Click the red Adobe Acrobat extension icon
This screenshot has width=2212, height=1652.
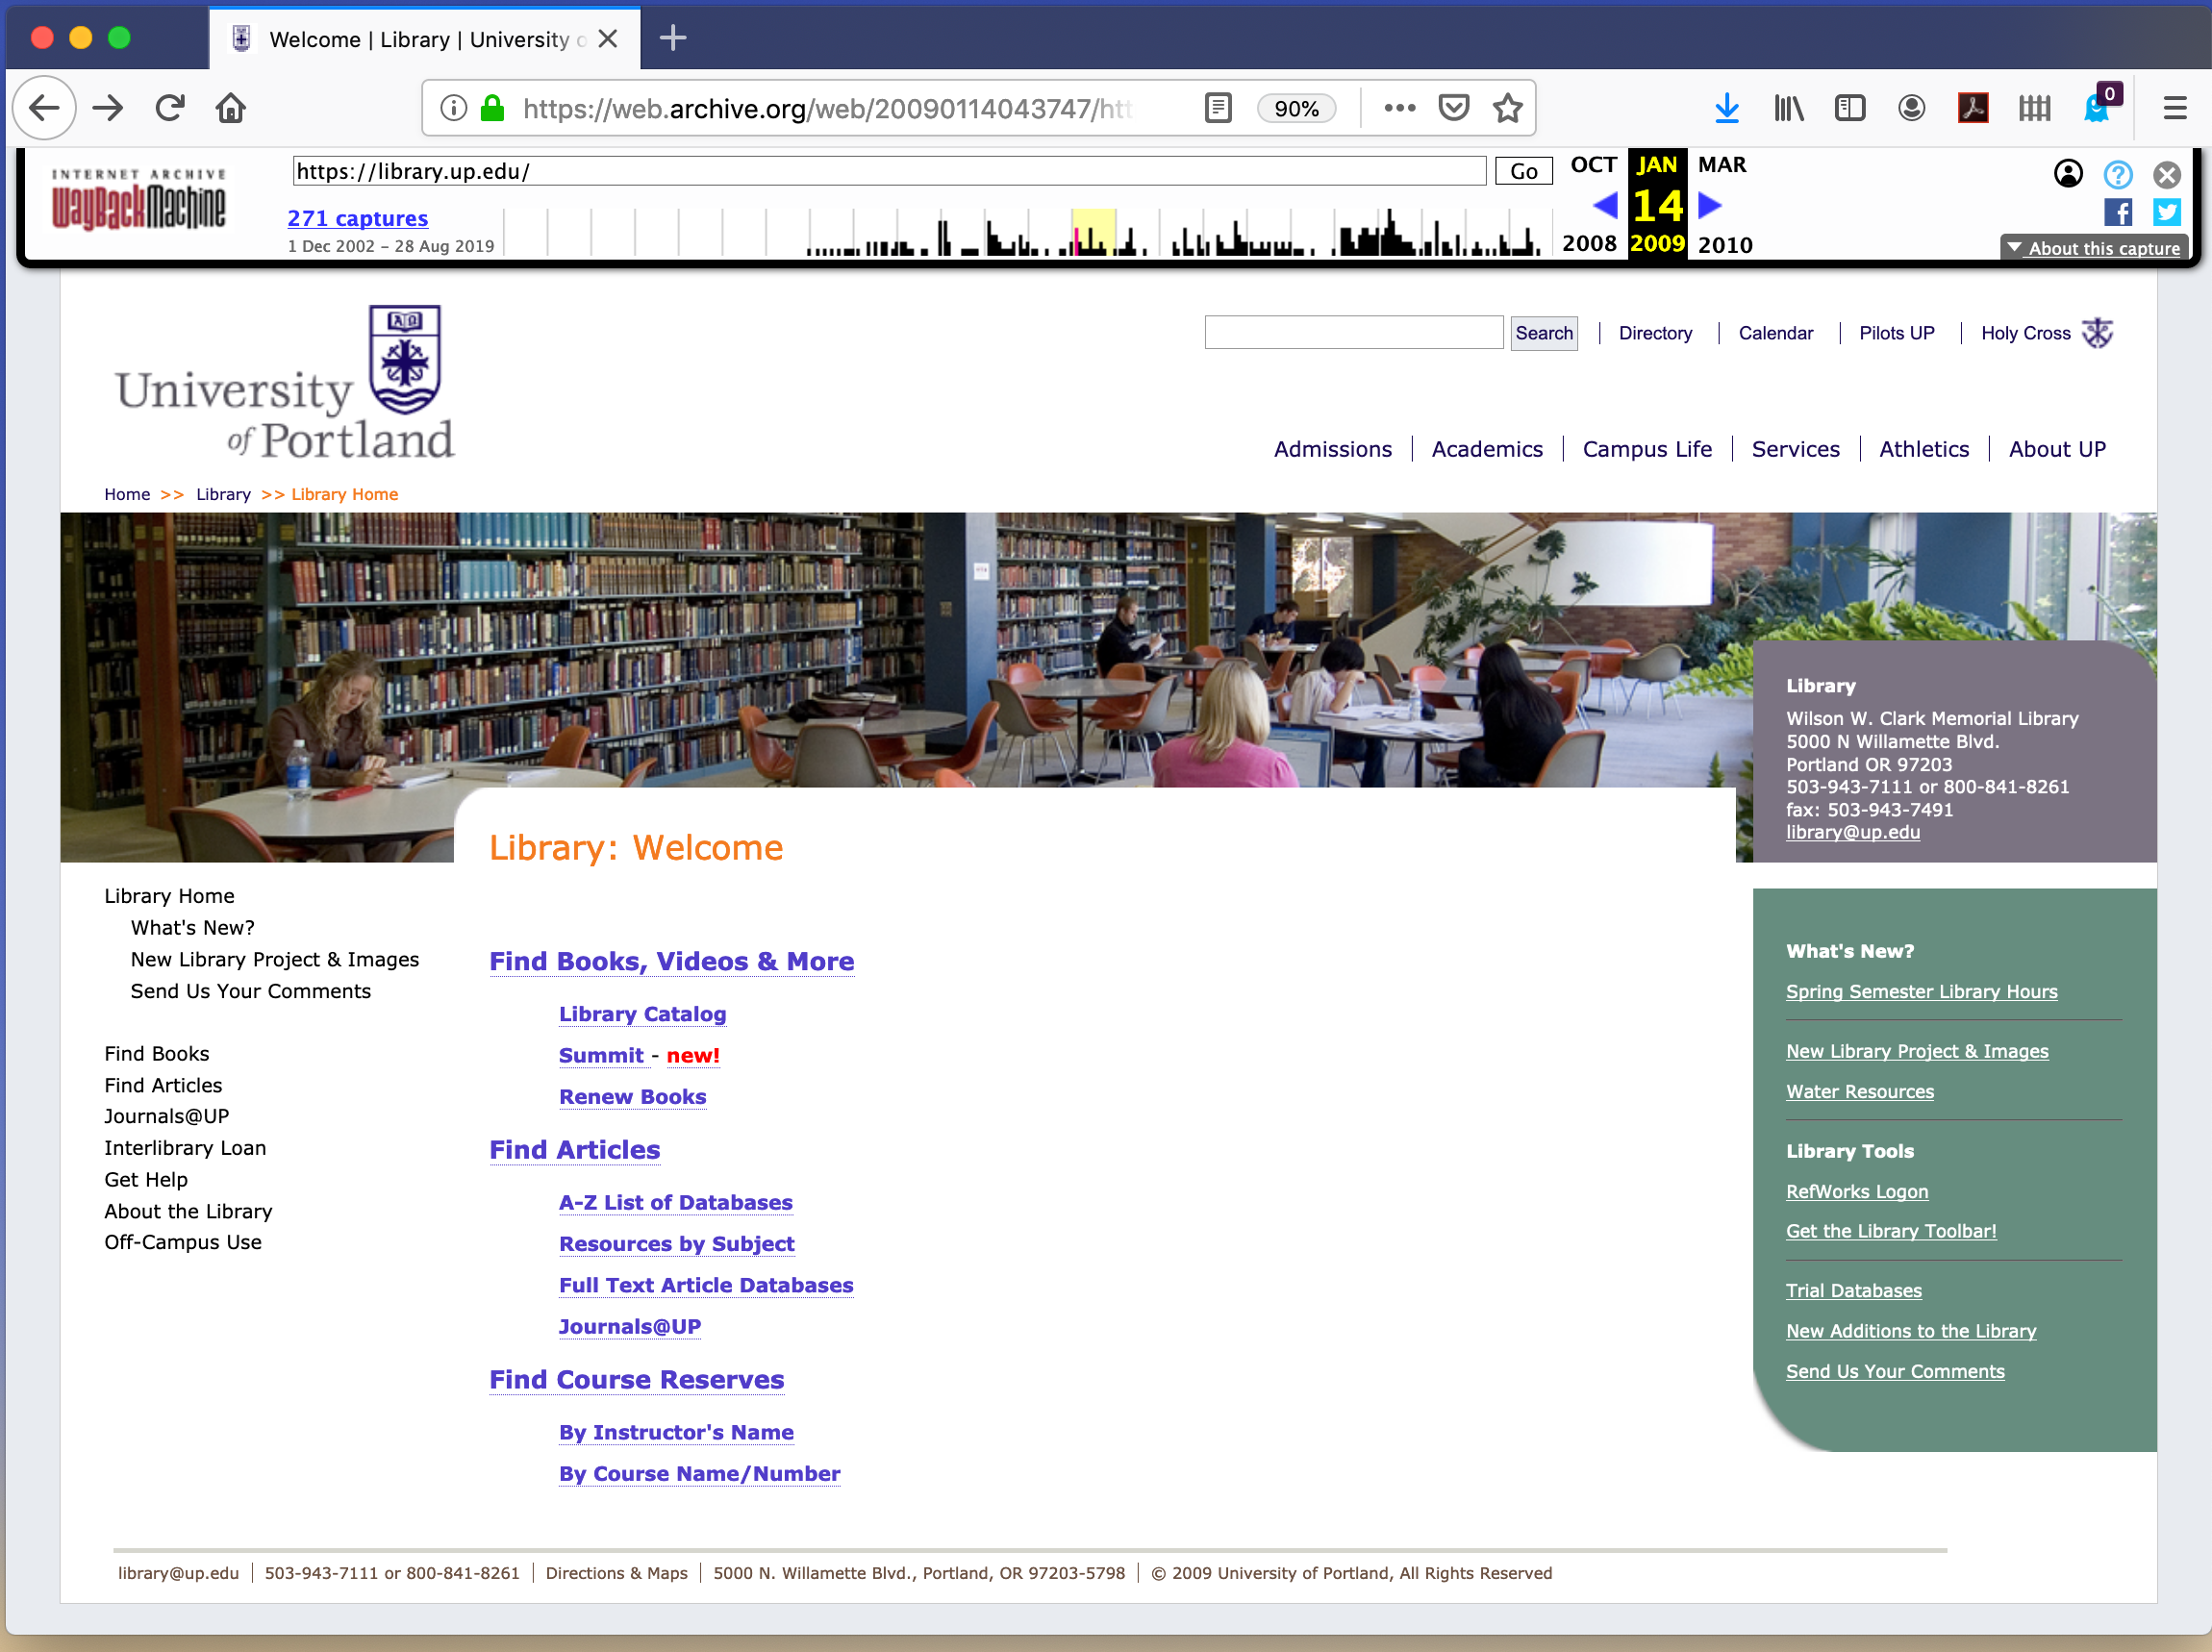click(1972, 108)
